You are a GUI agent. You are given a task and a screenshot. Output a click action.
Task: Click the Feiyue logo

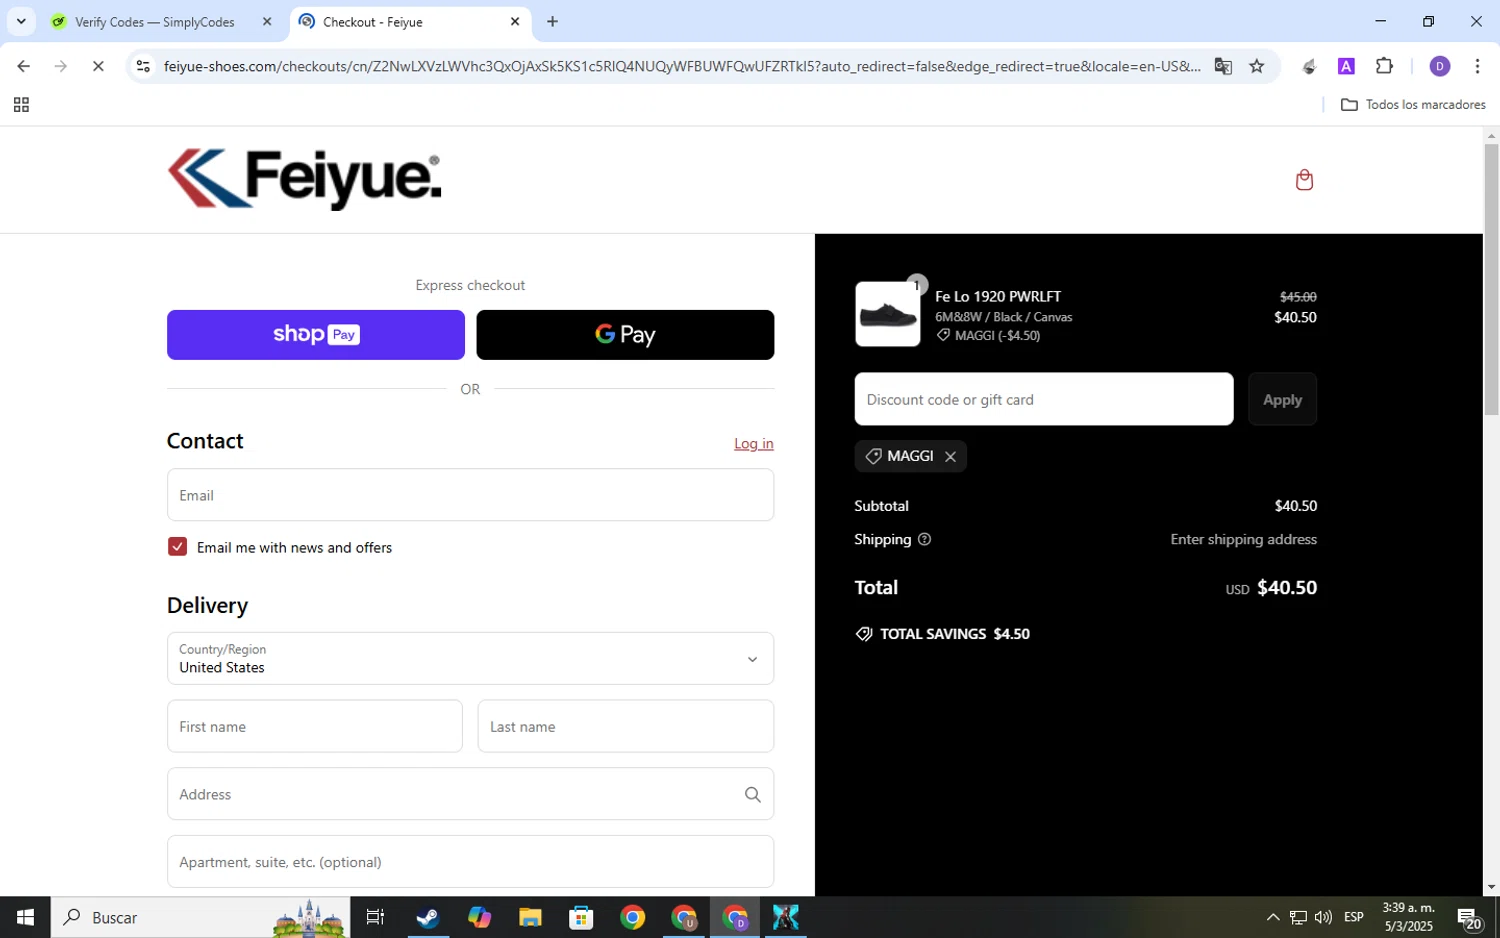pos(304,179)
